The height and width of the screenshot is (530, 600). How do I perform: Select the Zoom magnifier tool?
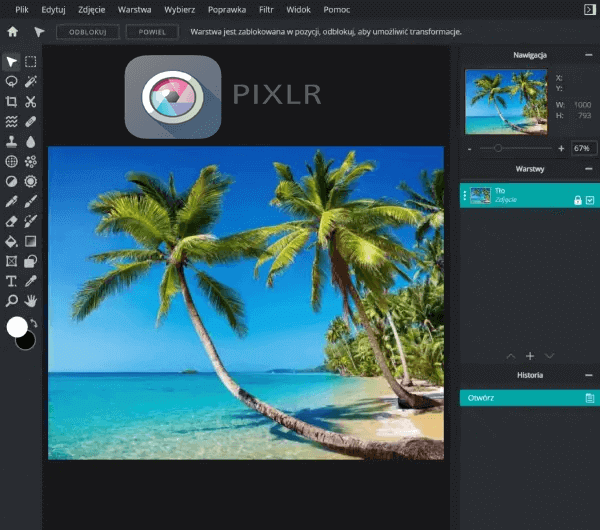pyautogui.click(x=11, y=301)
